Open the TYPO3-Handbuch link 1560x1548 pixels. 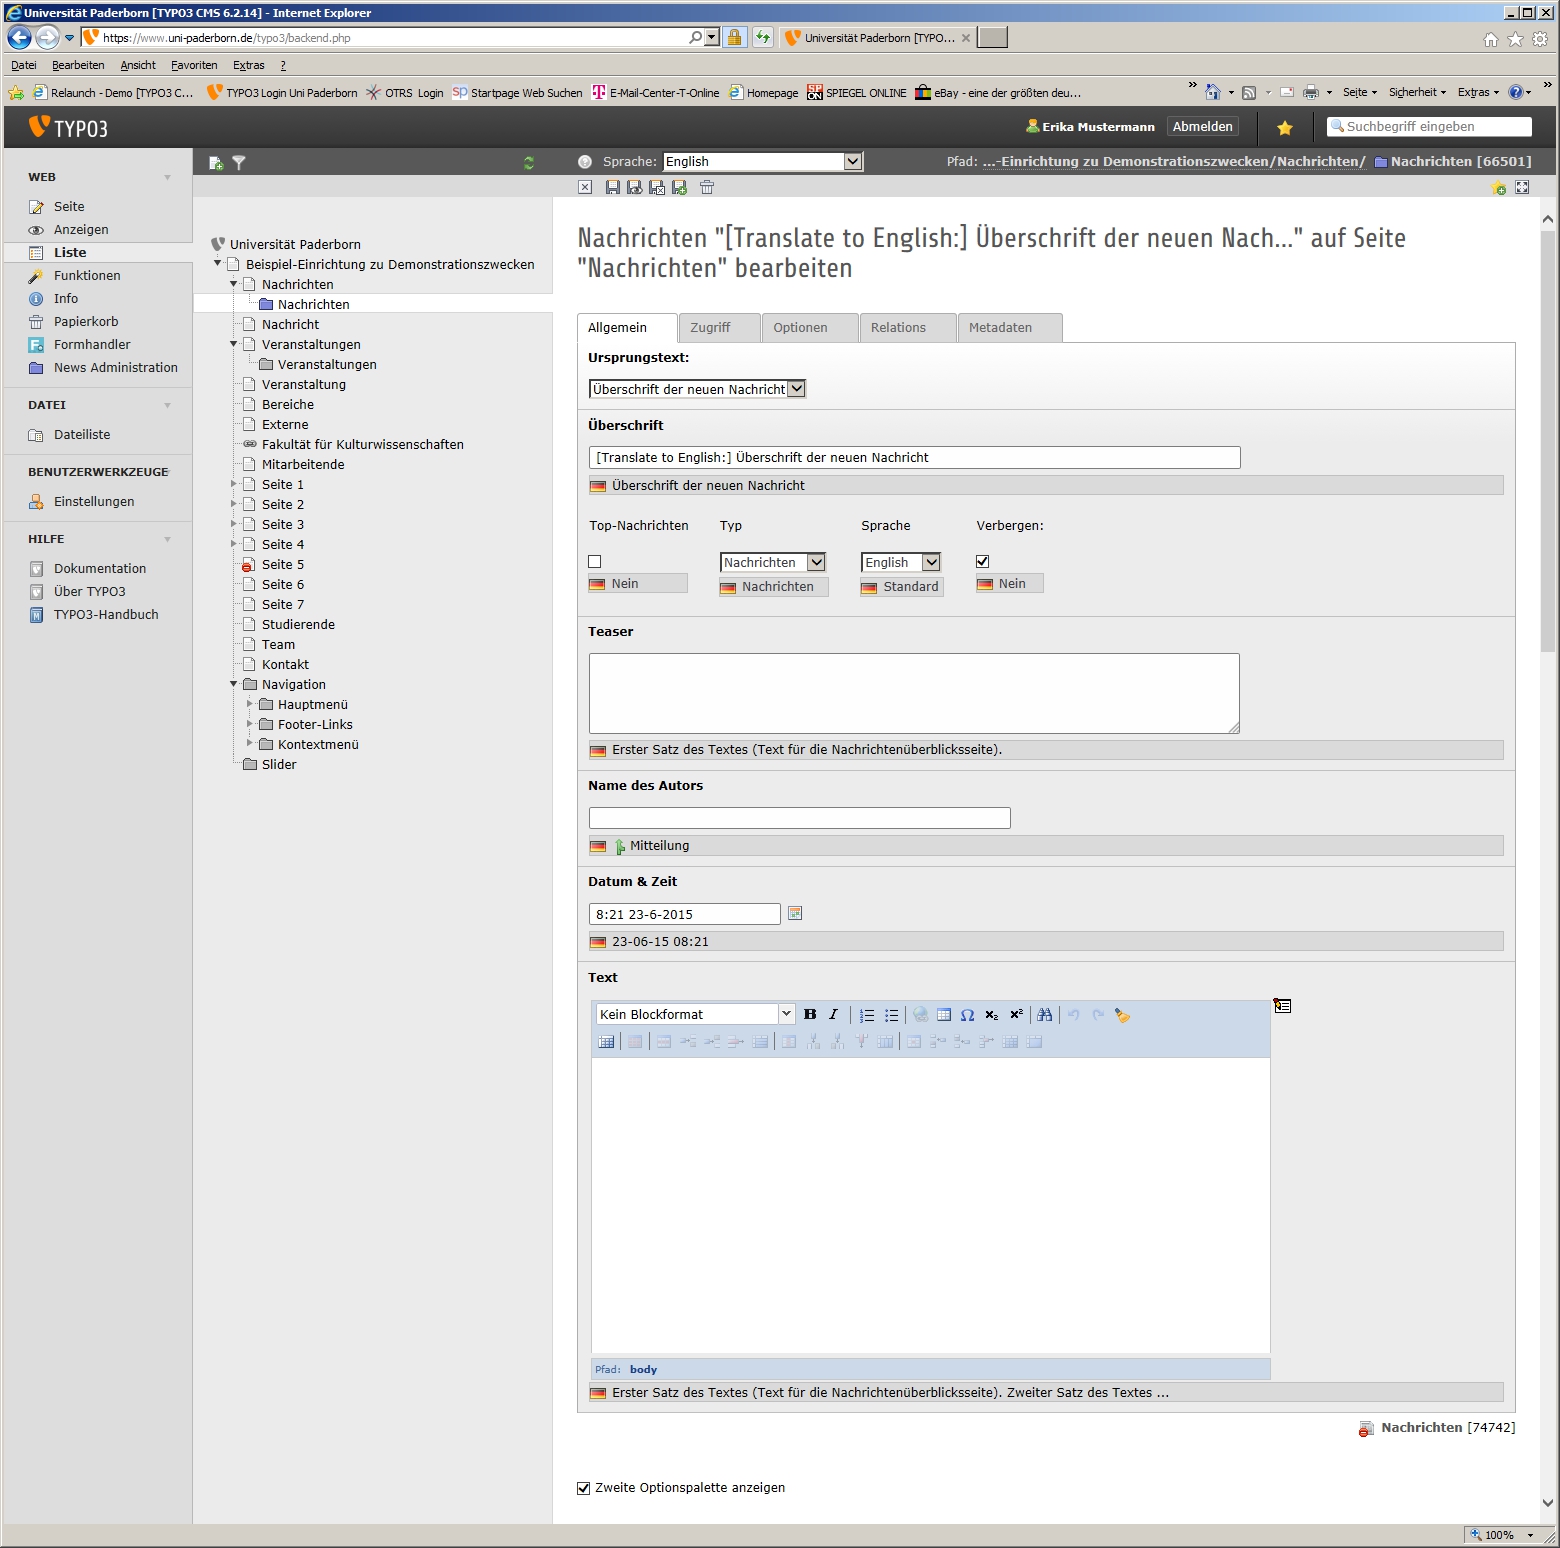[x=106, y=614]
